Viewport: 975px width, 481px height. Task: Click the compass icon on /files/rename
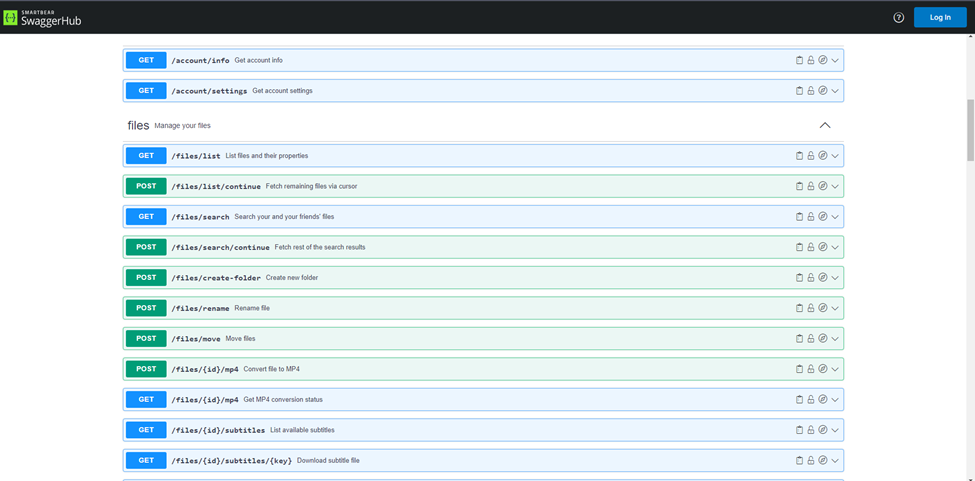pos(823,308)
